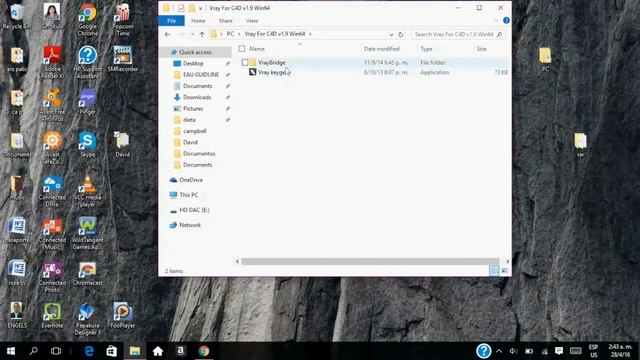640x360 pixels.
Task: Open the FooPlayer desktop shortcut
Action: coord(122,315)
